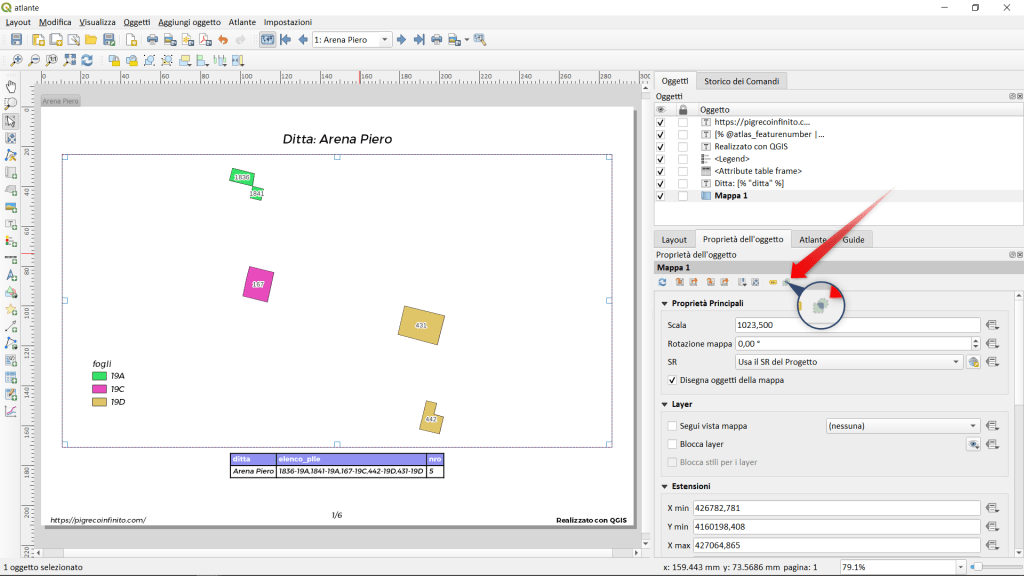Viewport: 1024px width, 576px height.
Task: Tick the Blocca layer checkbox
Action: [x=673, y=444]
